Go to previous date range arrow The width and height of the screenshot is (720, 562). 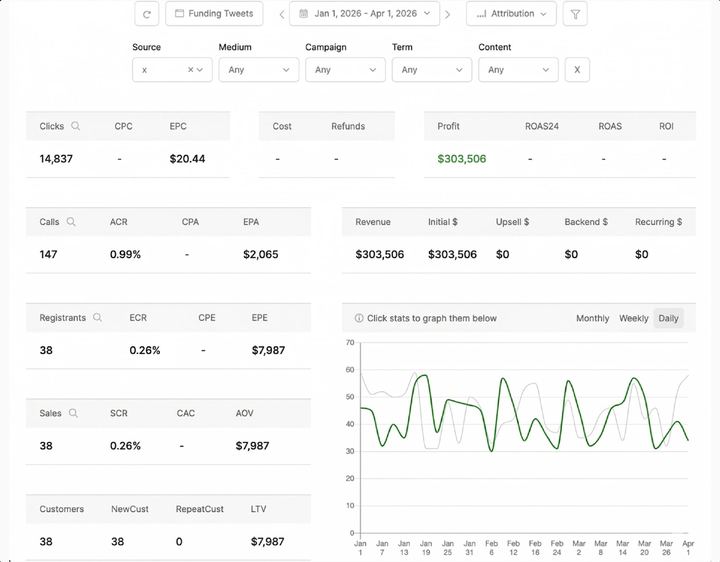[281, 14]
